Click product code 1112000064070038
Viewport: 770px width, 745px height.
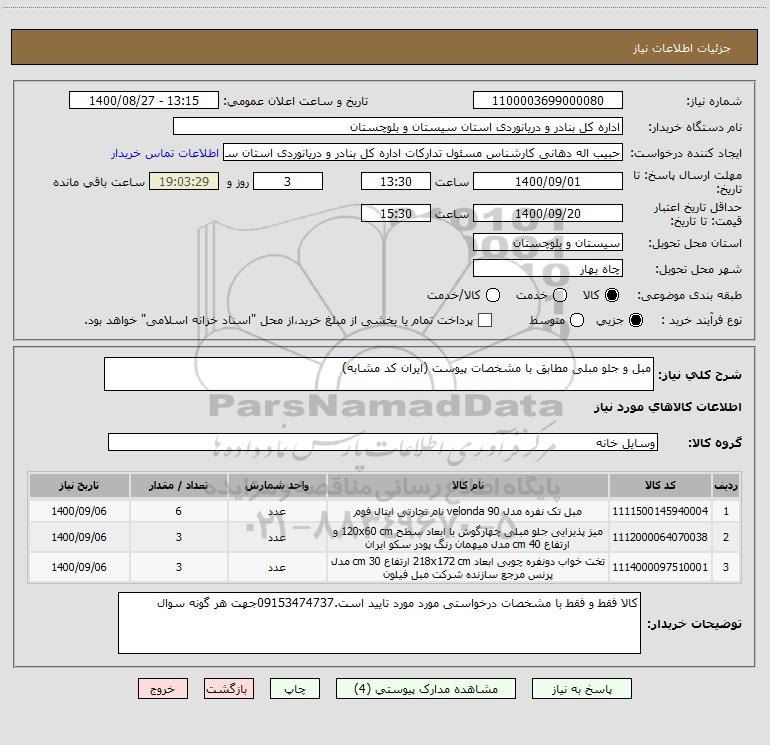coord(660,537)
